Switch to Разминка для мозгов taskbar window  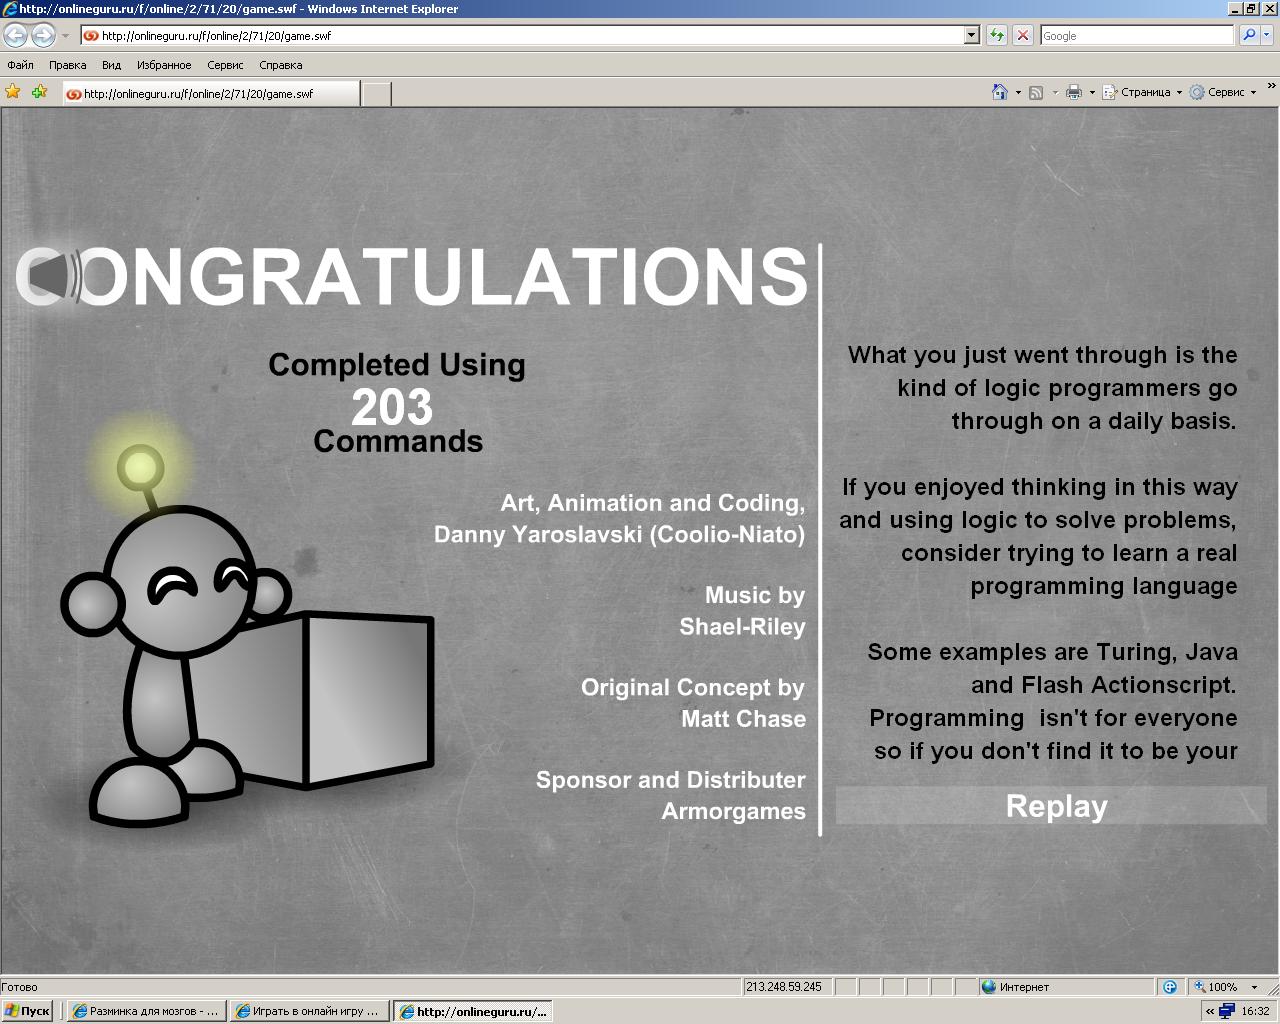tap(146, 1011)
